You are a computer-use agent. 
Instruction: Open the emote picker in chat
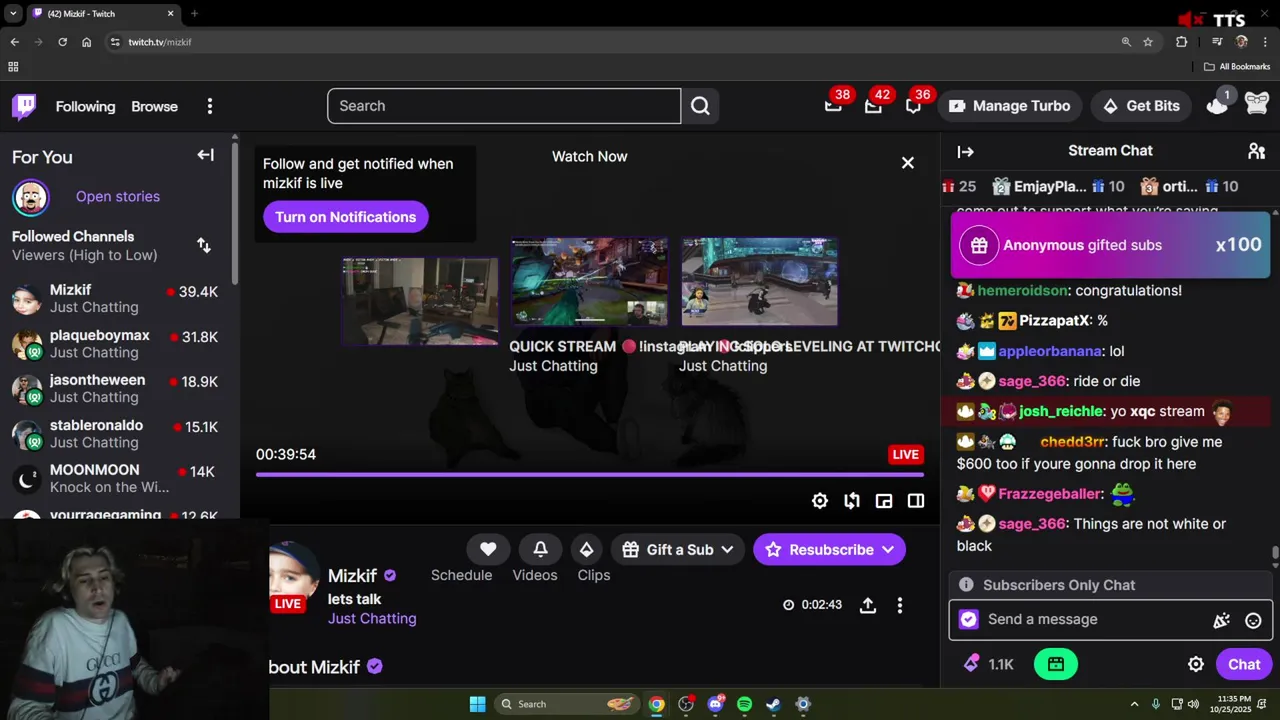point(1253,620)
